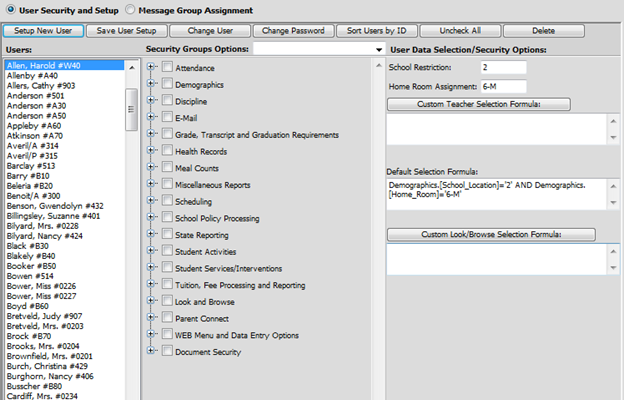The height and width of the screenshot is (401, 625).
Task: Click Custom Teacher Selection Formula button
Action: [x=479, y=104]
